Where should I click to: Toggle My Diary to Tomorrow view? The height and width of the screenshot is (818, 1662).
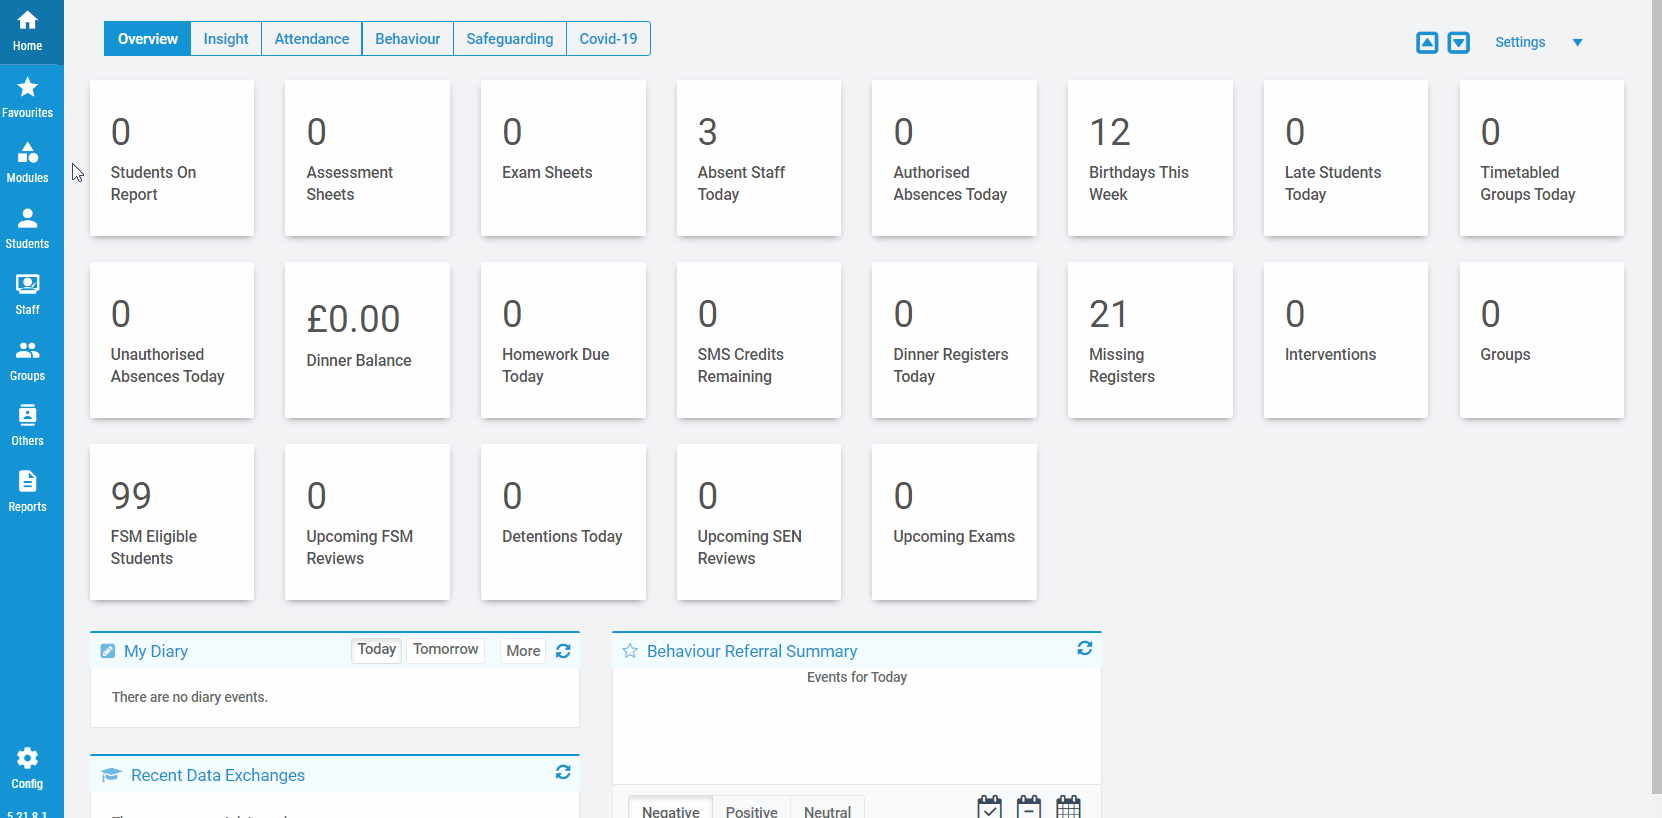pyautogui.click(x=445, y=650)
